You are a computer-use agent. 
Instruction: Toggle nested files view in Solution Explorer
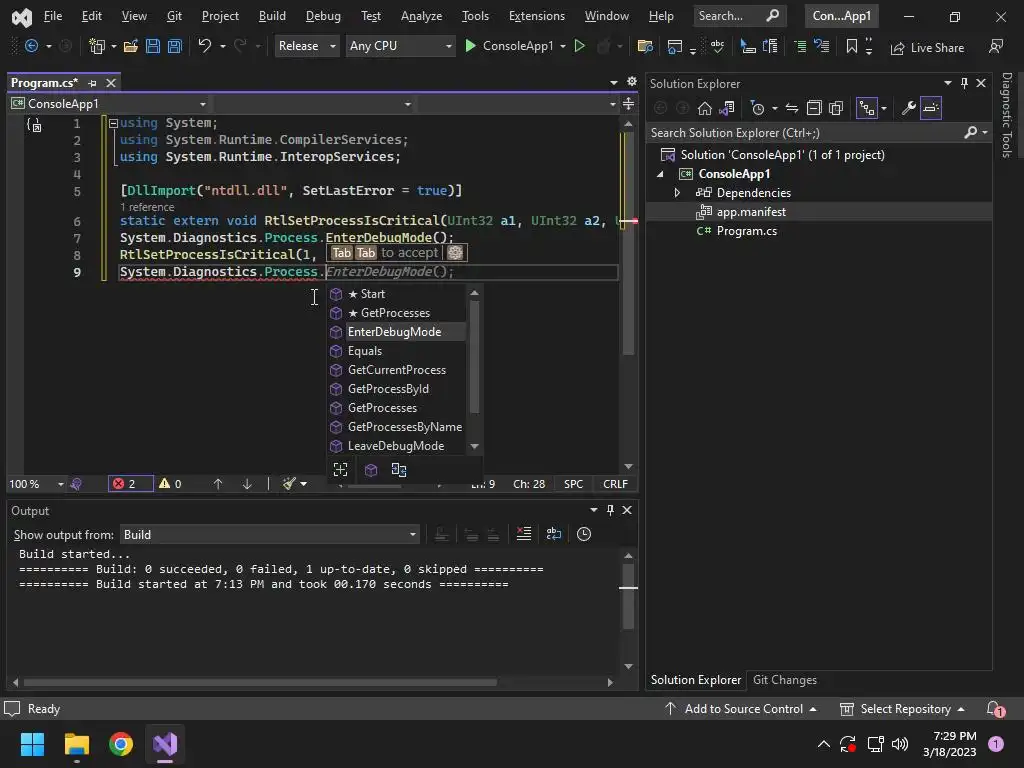(867, 108)
